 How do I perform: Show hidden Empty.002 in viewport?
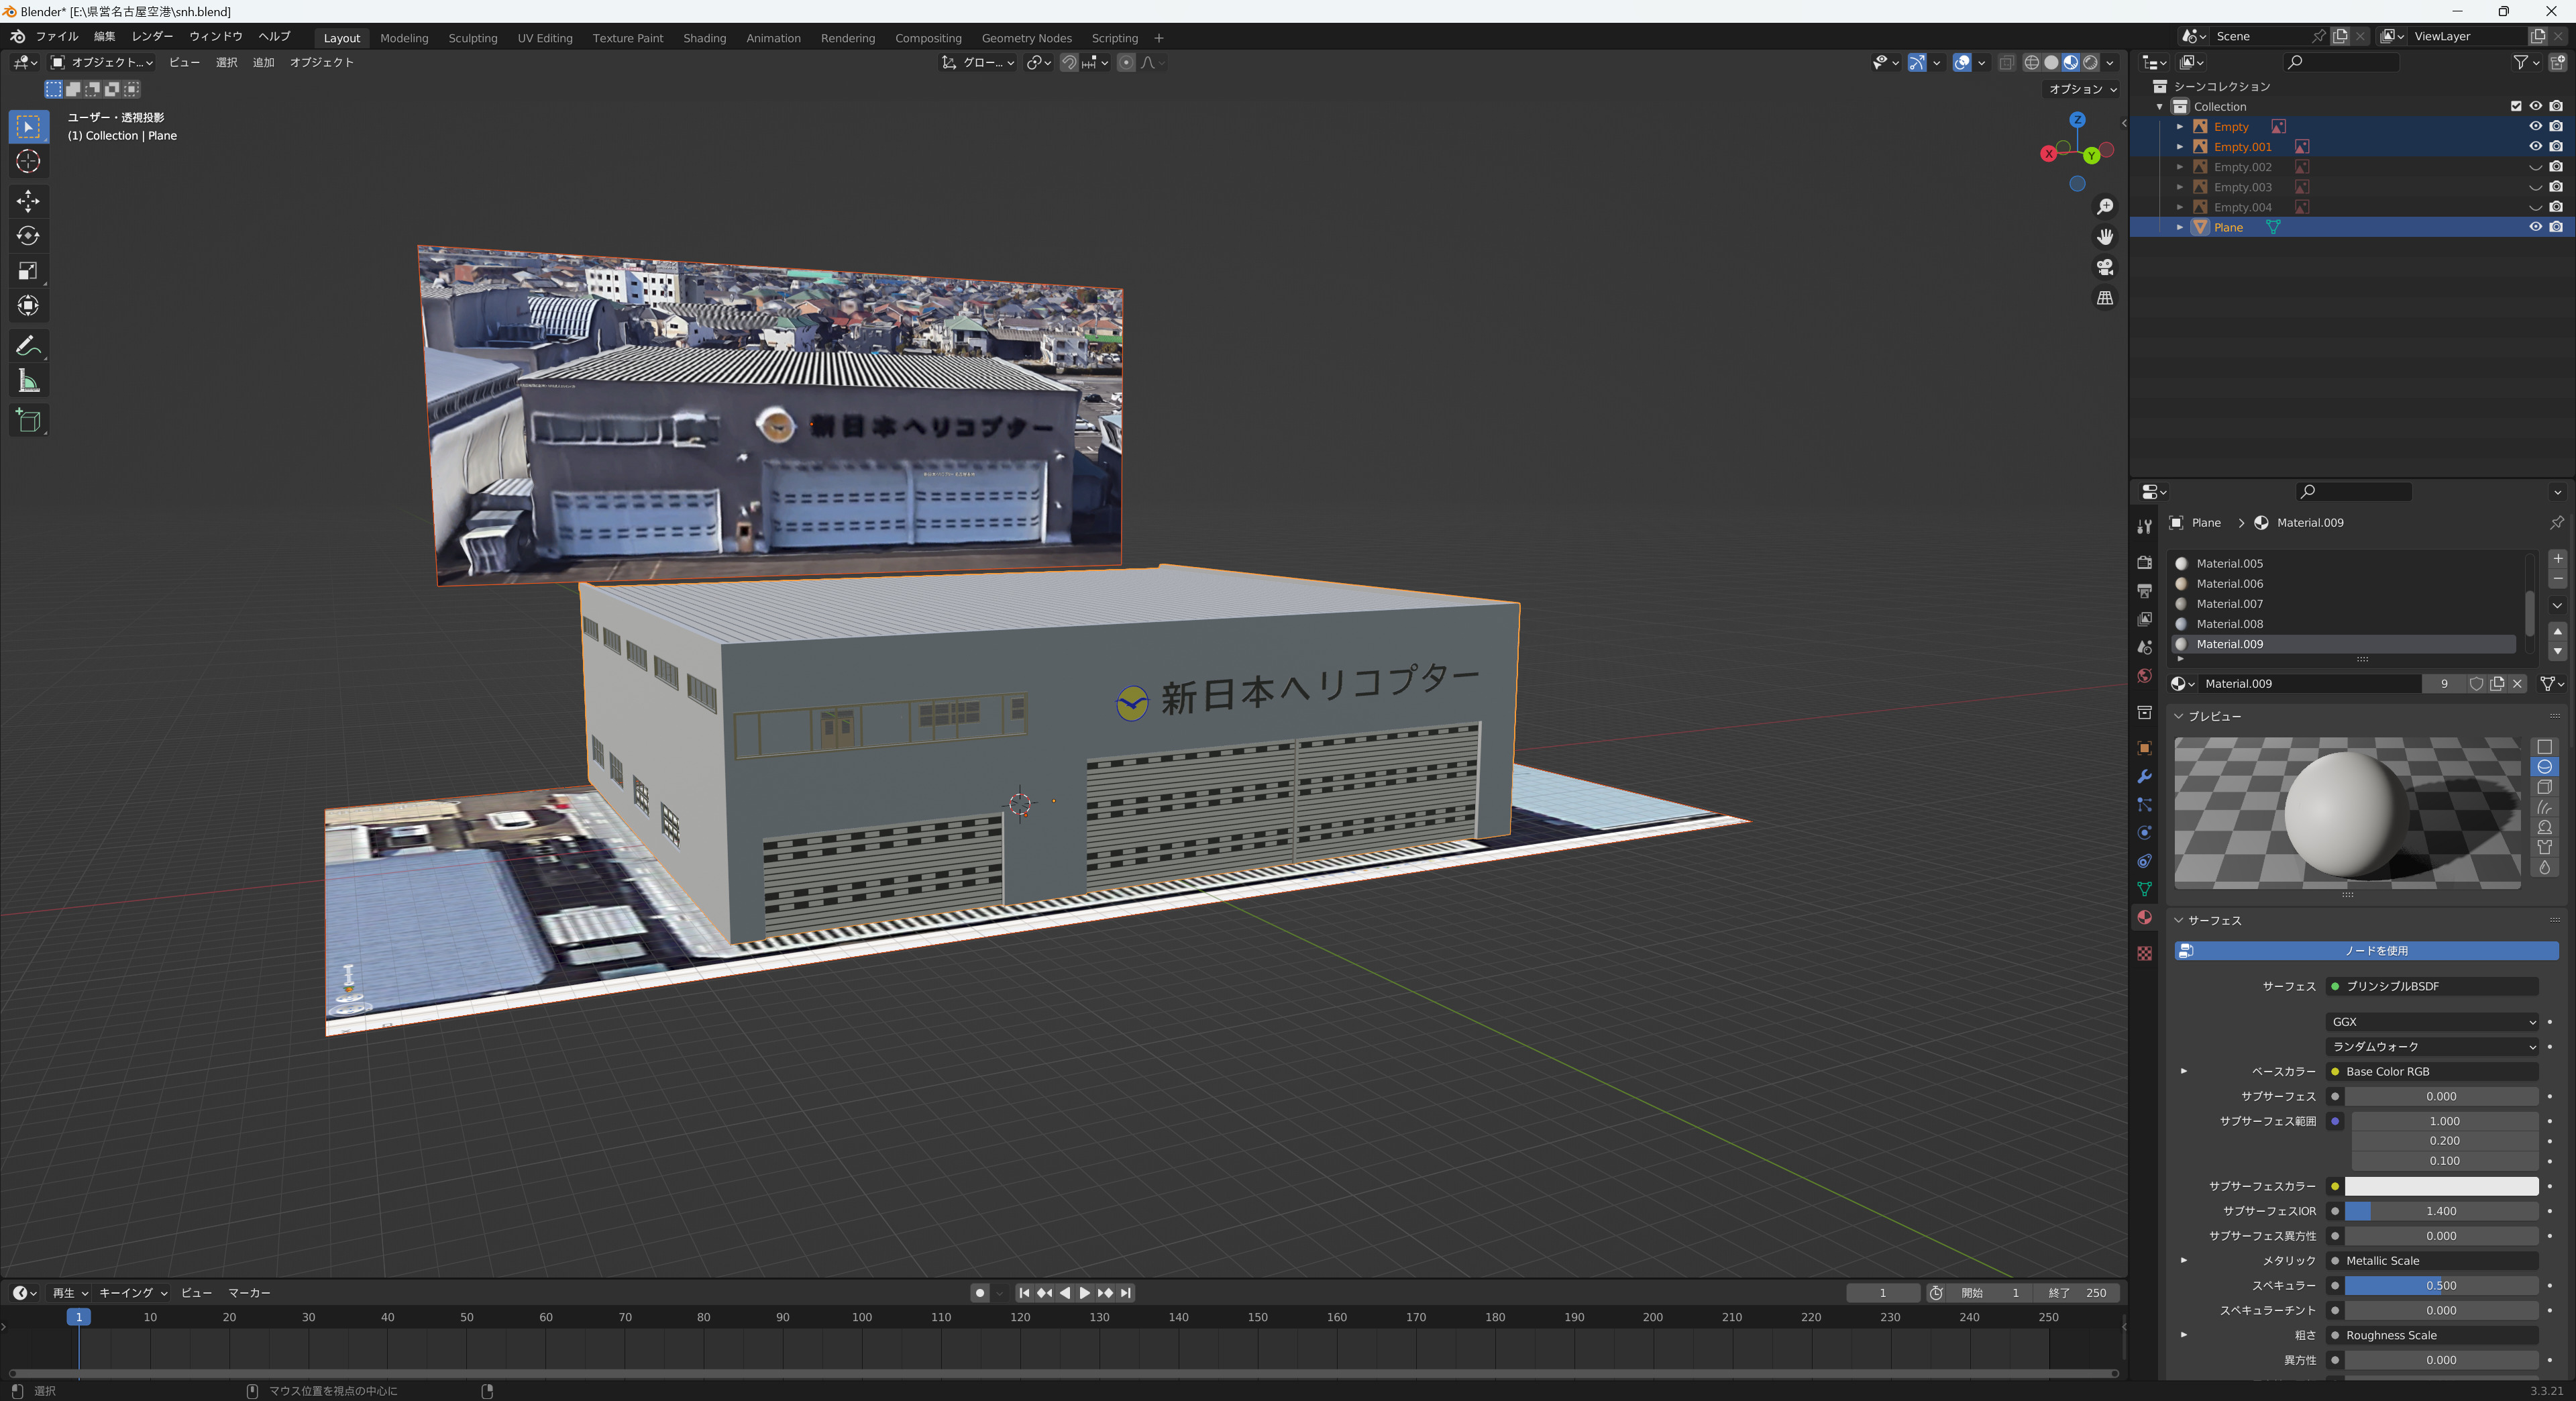[2535, 167]
